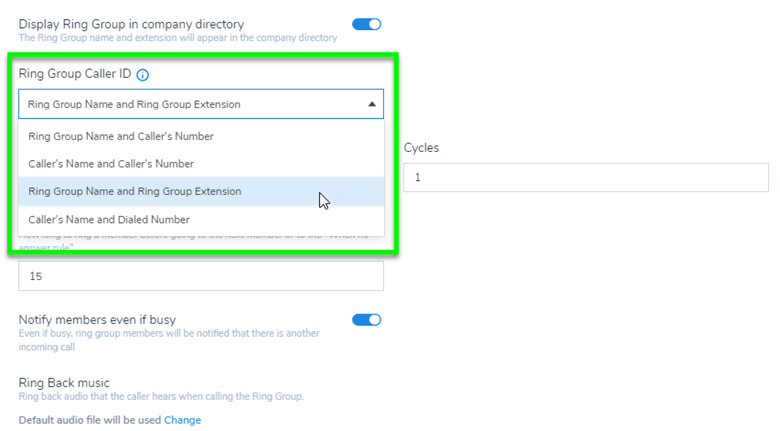Open the Ring Group Caller ID combo box
The image size is (780, 431).
(200, 104)
